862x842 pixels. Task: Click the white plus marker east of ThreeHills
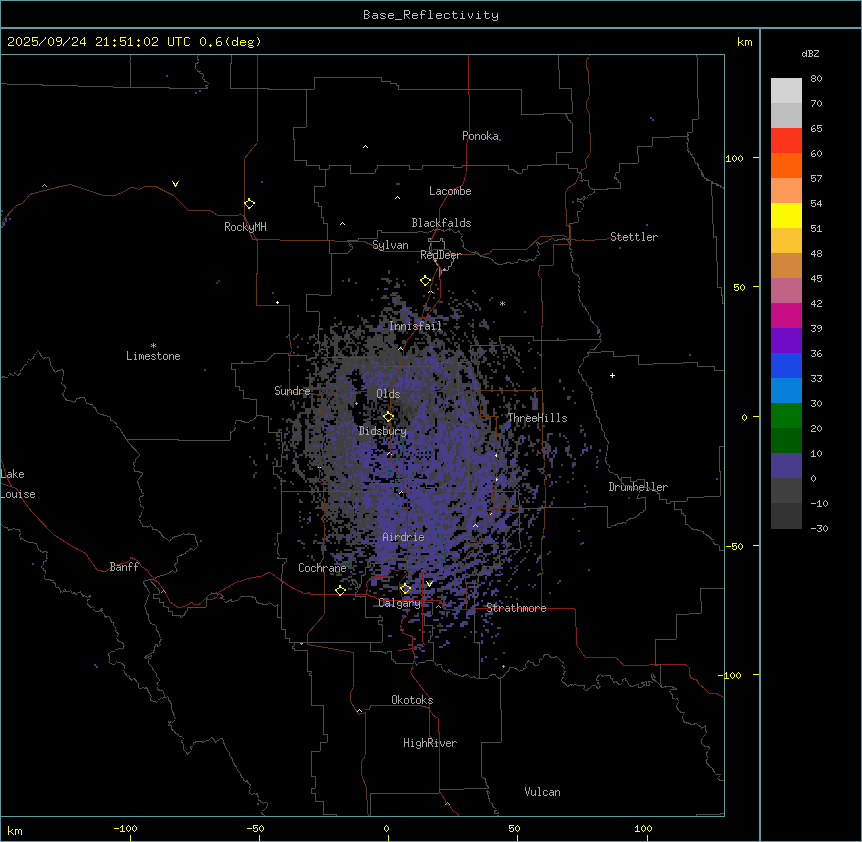612,375
